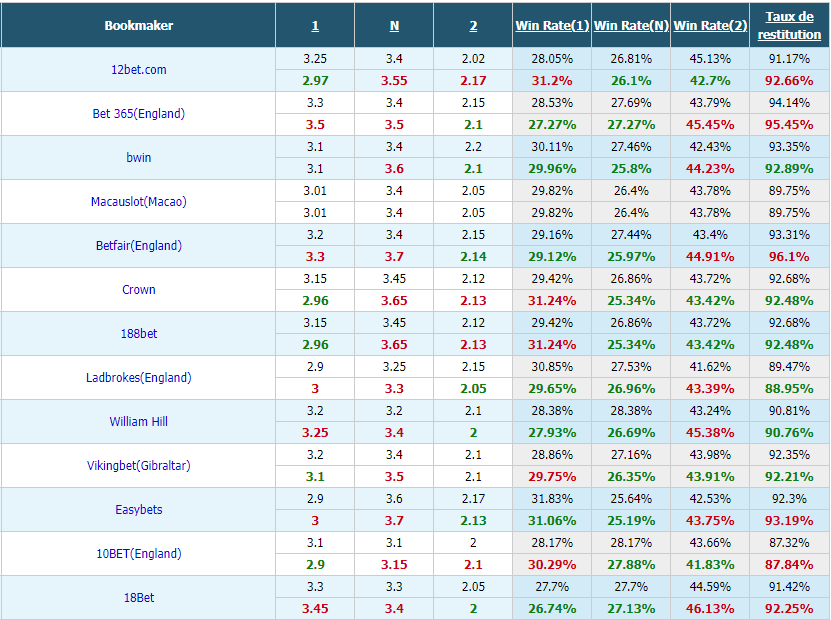Select 12bet.com opening win rate 45.13%
This screenshot has height=620, width=831.
[710, 59]
